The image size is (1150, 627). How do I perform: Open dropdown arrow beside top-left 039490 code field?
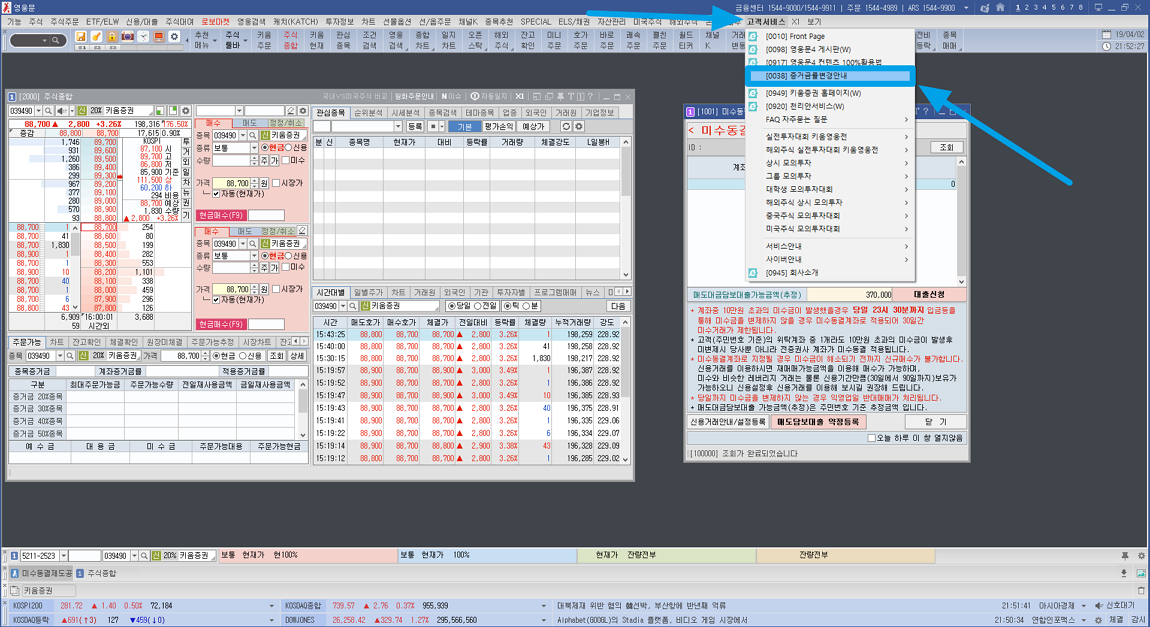[38, 111]
